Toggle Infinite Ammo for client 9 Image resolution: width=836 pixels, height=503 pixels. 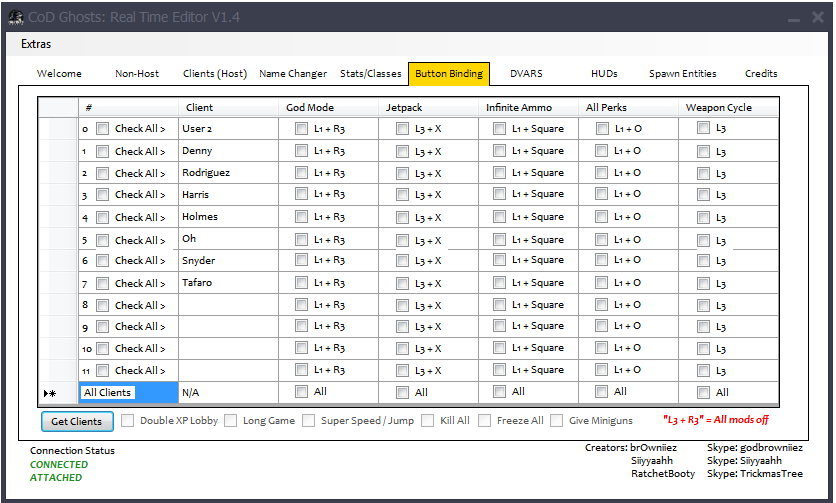(500, 325)
